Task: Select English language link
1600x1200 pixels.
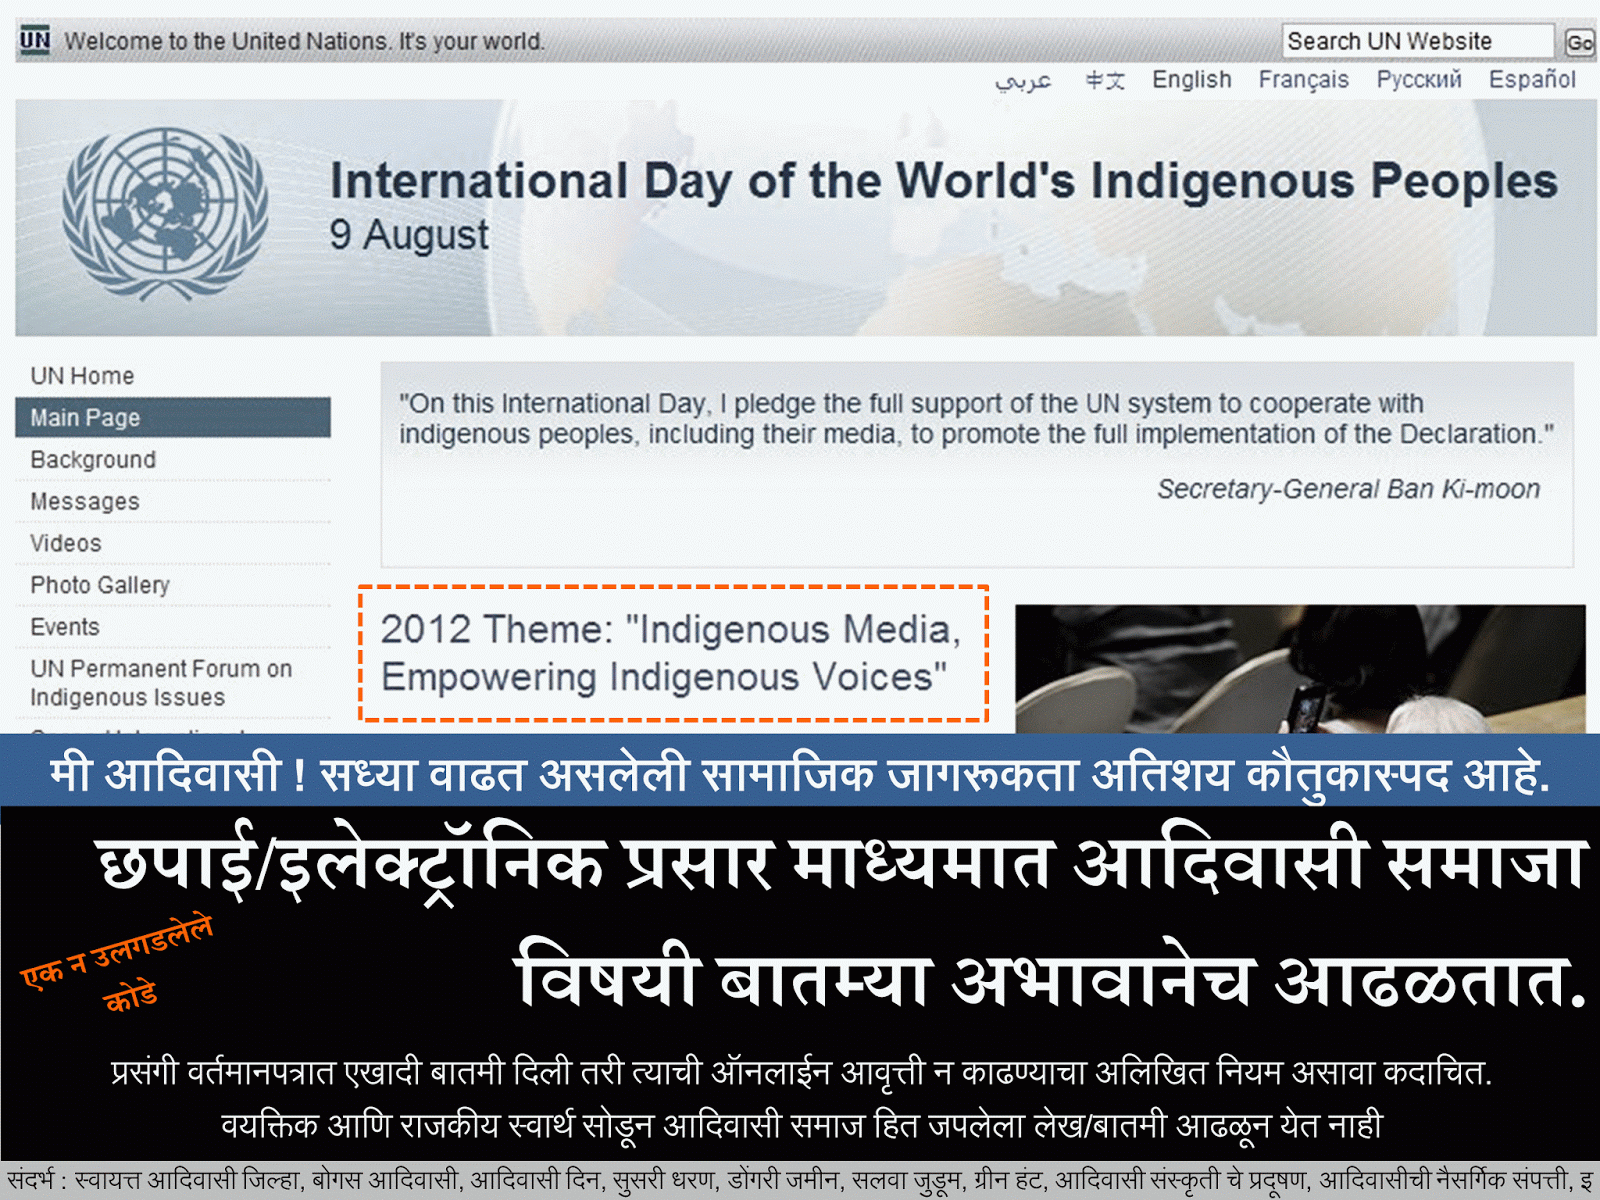Action: 1191,80
